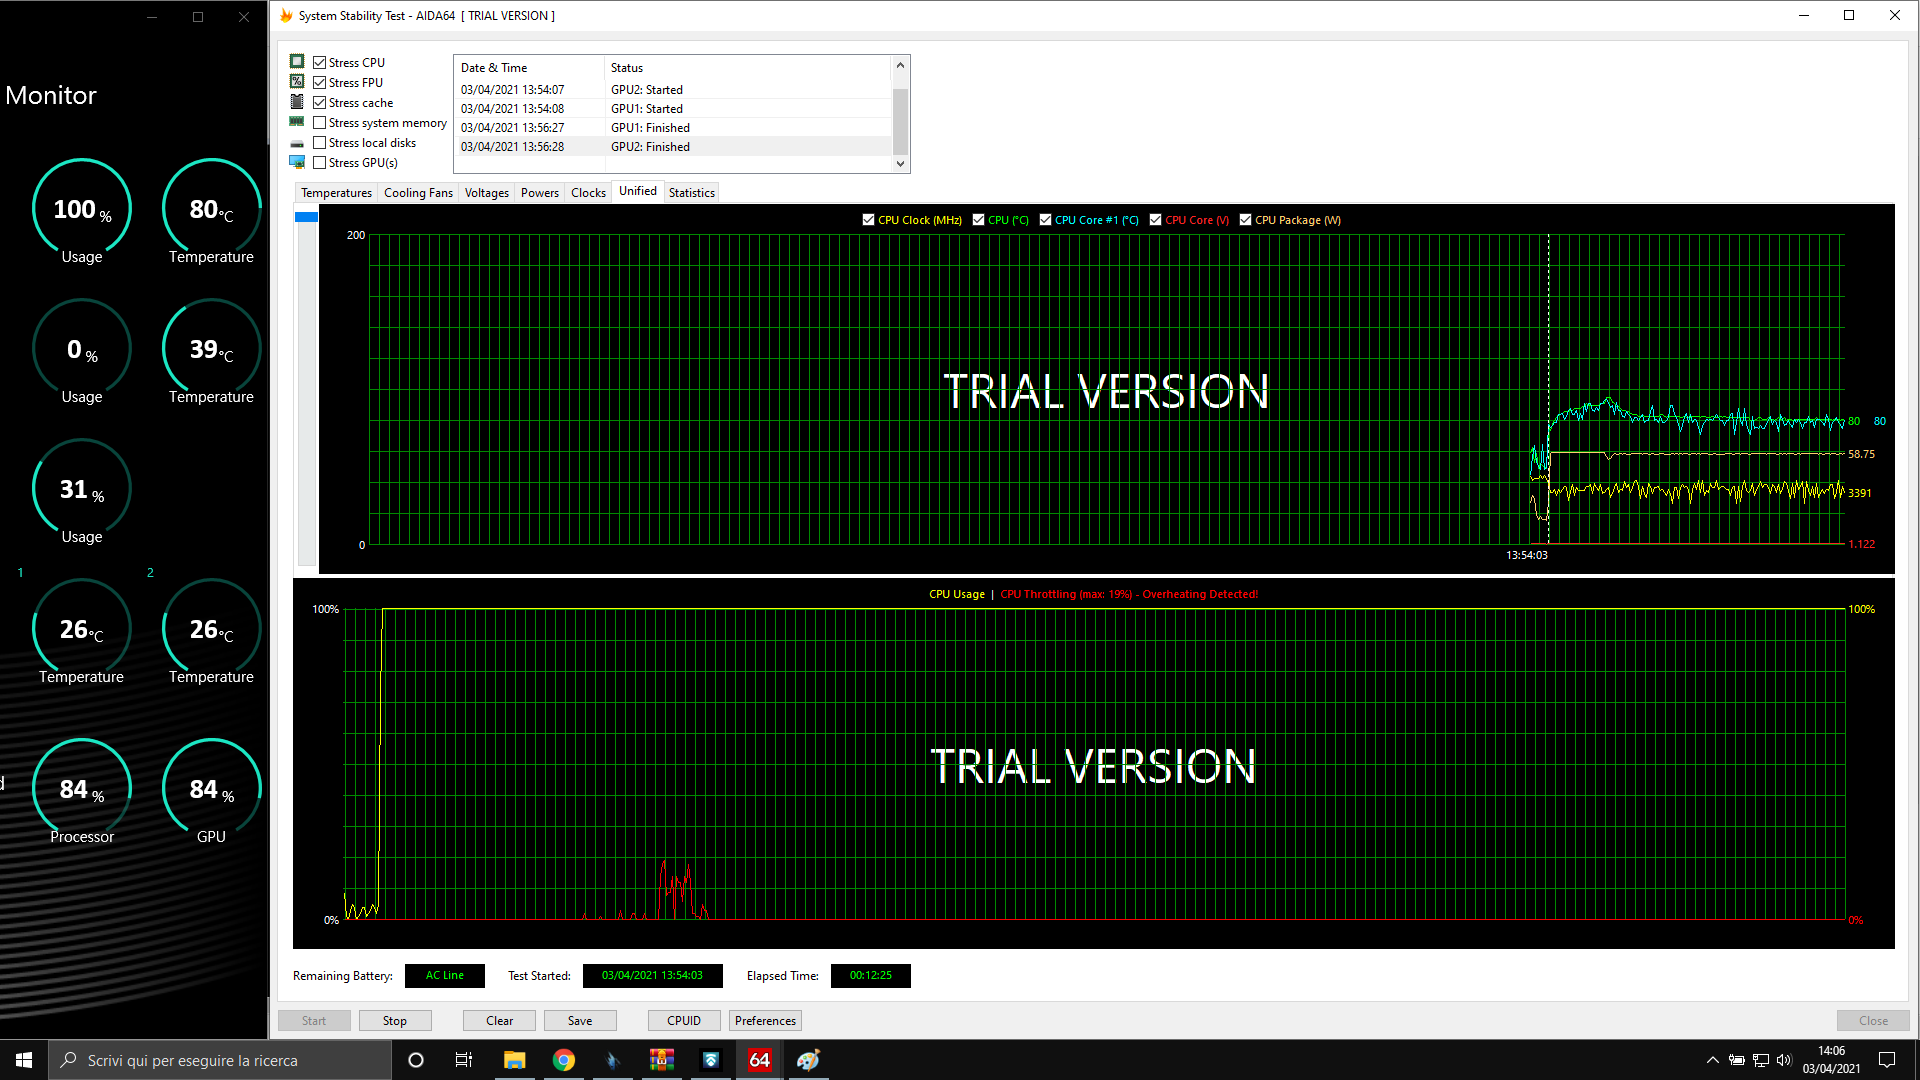Toggle the Stress FPU checkbox
The image size is (1920, 1080).
point(320,82)
